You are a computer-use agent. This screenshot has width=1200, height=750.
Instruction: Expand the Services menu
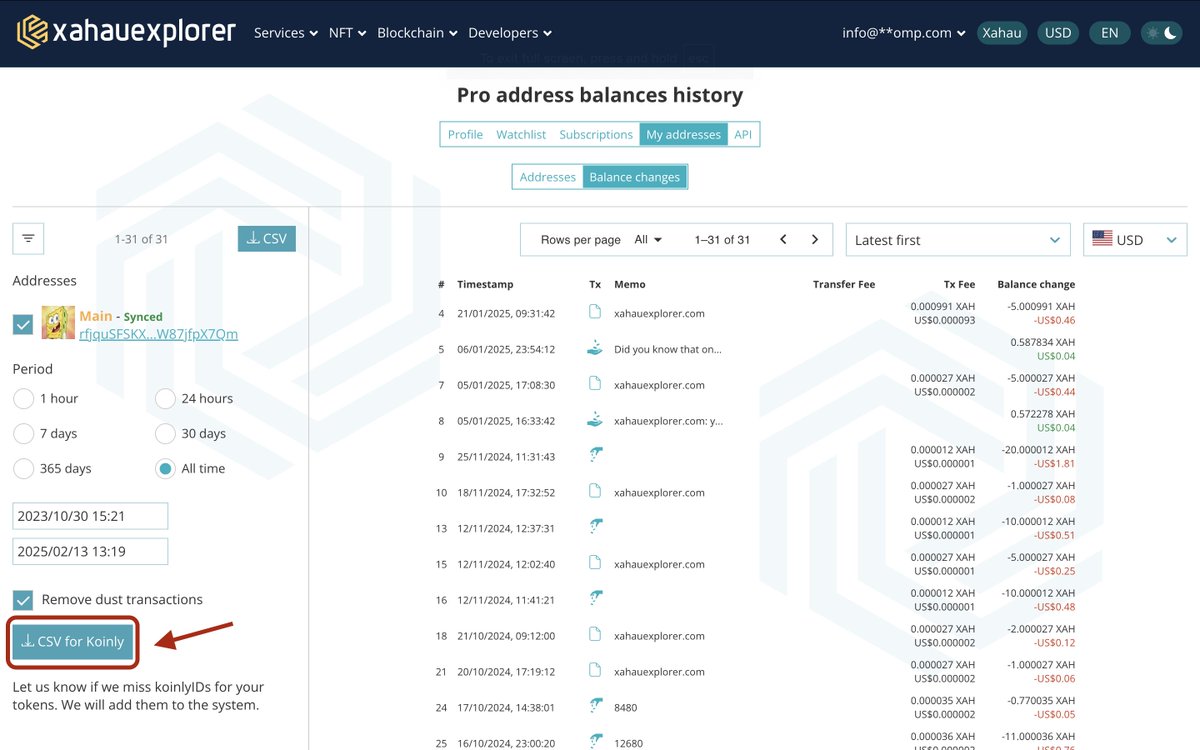coord(285,32)
